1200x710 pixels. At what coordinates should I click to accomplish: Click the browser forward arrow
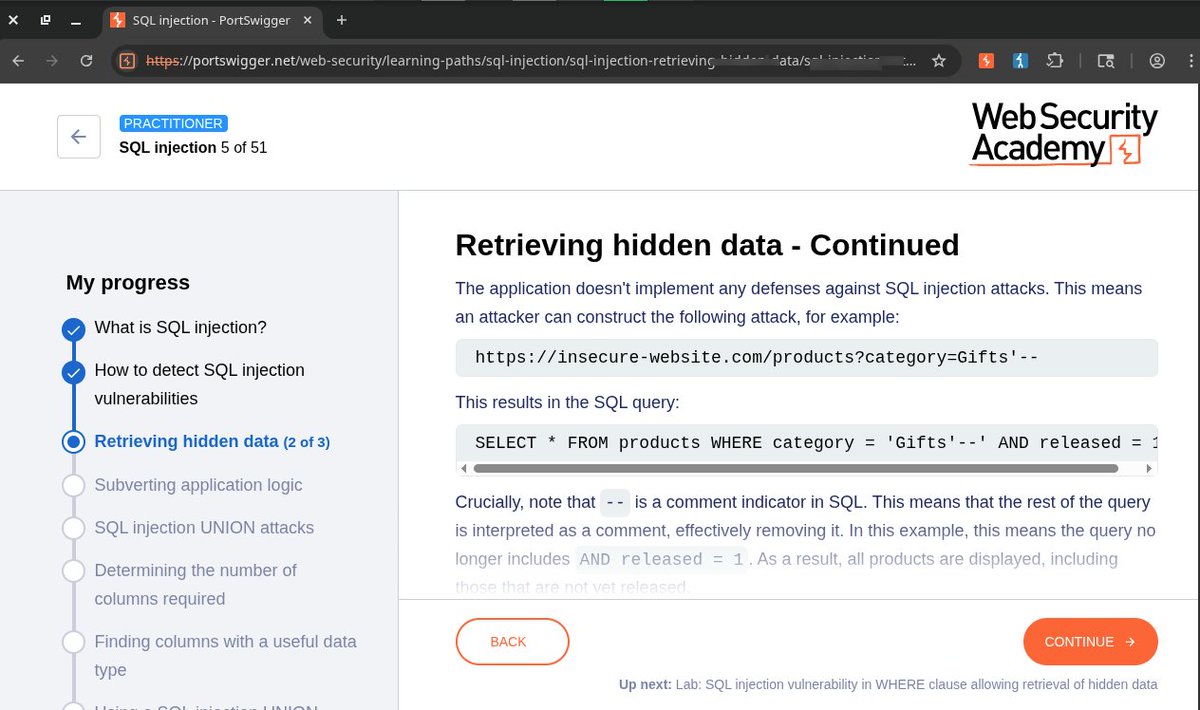point(52,61)
